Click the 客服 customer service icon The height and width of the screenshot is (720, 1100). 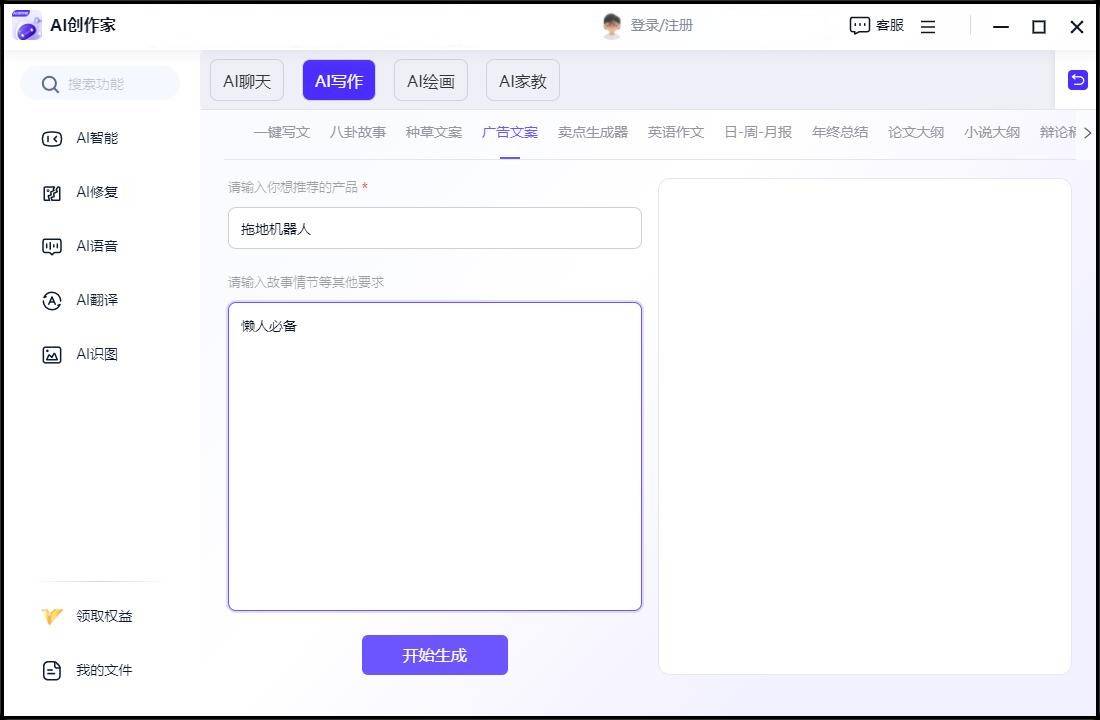(x=859, y=26)
